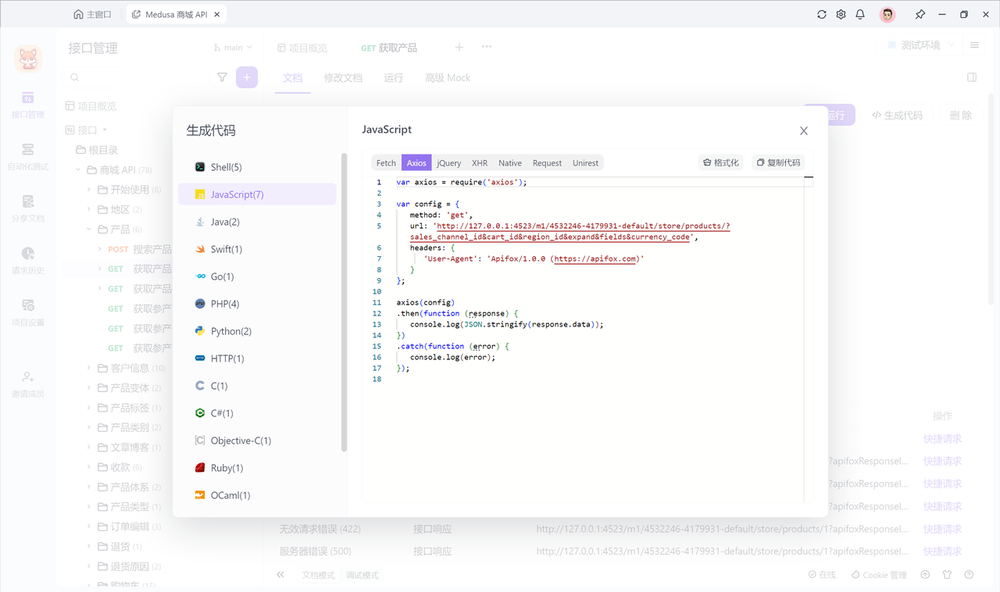This screenshot has width=1000, height=592.
Task: Click the 复制代码 button
Action: click(778, 162)
